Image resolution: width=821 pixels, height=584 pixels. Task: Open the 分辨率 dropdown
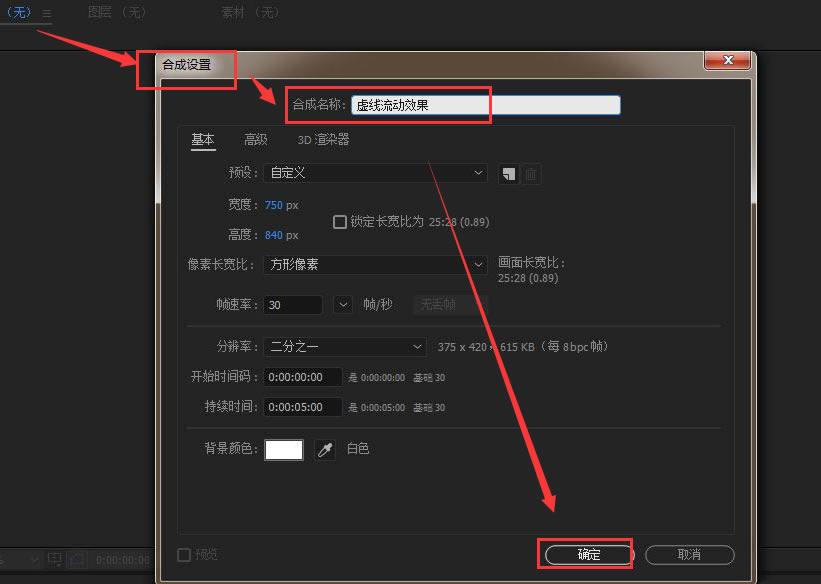click(x=345, y=347)
